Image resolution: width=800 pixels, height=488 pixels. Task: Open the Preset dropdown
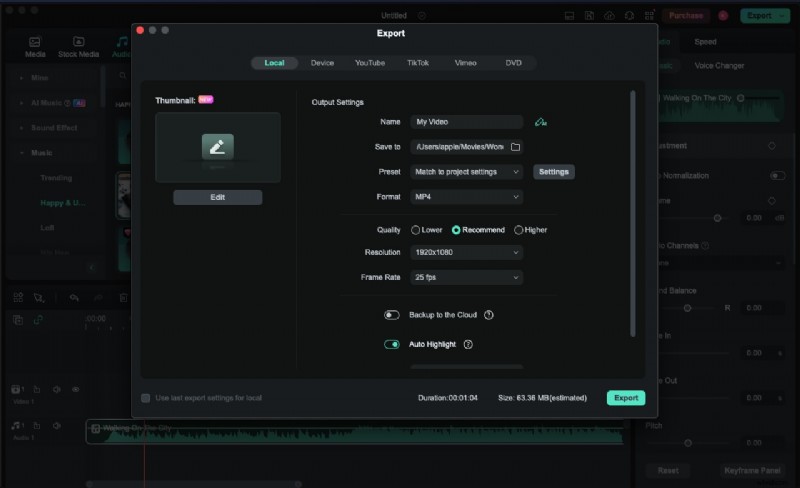[467, 172]
